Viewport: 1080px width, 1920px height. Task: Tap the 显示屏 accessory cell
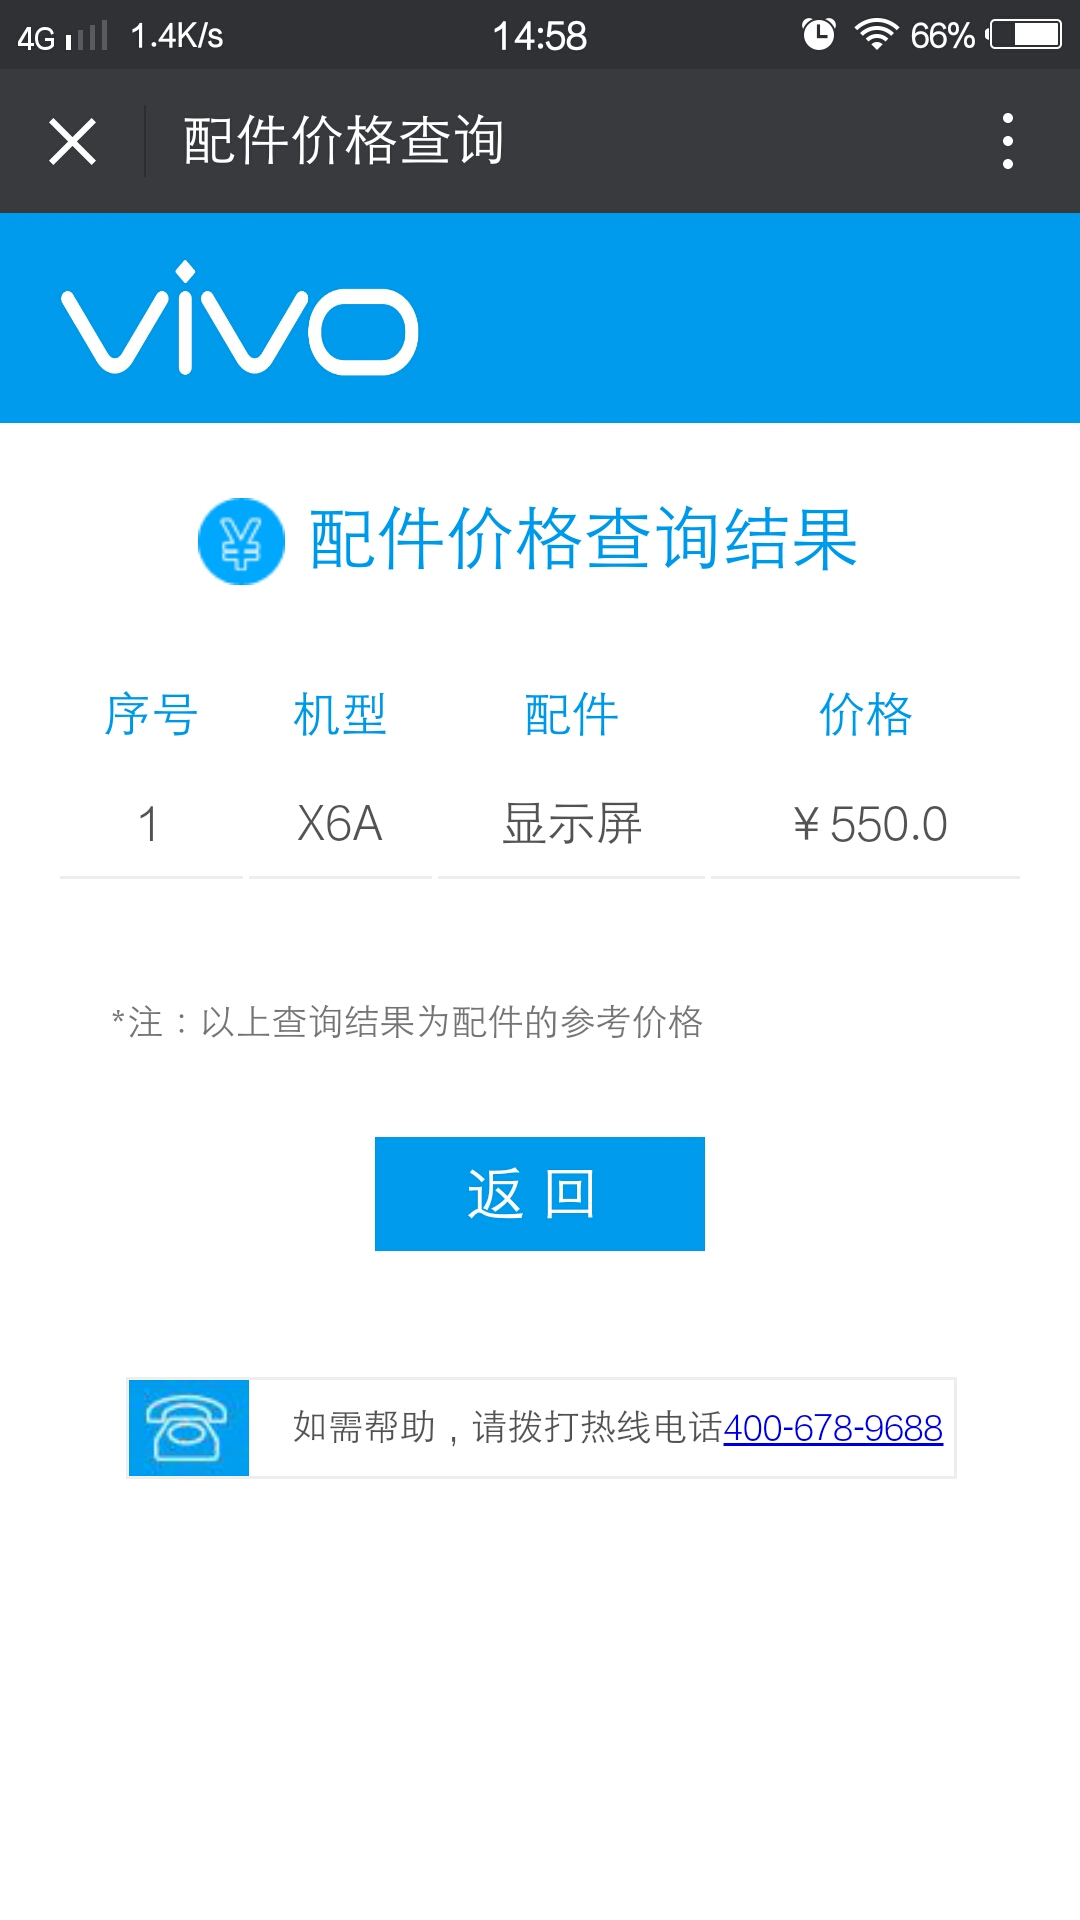pos(572,823)
